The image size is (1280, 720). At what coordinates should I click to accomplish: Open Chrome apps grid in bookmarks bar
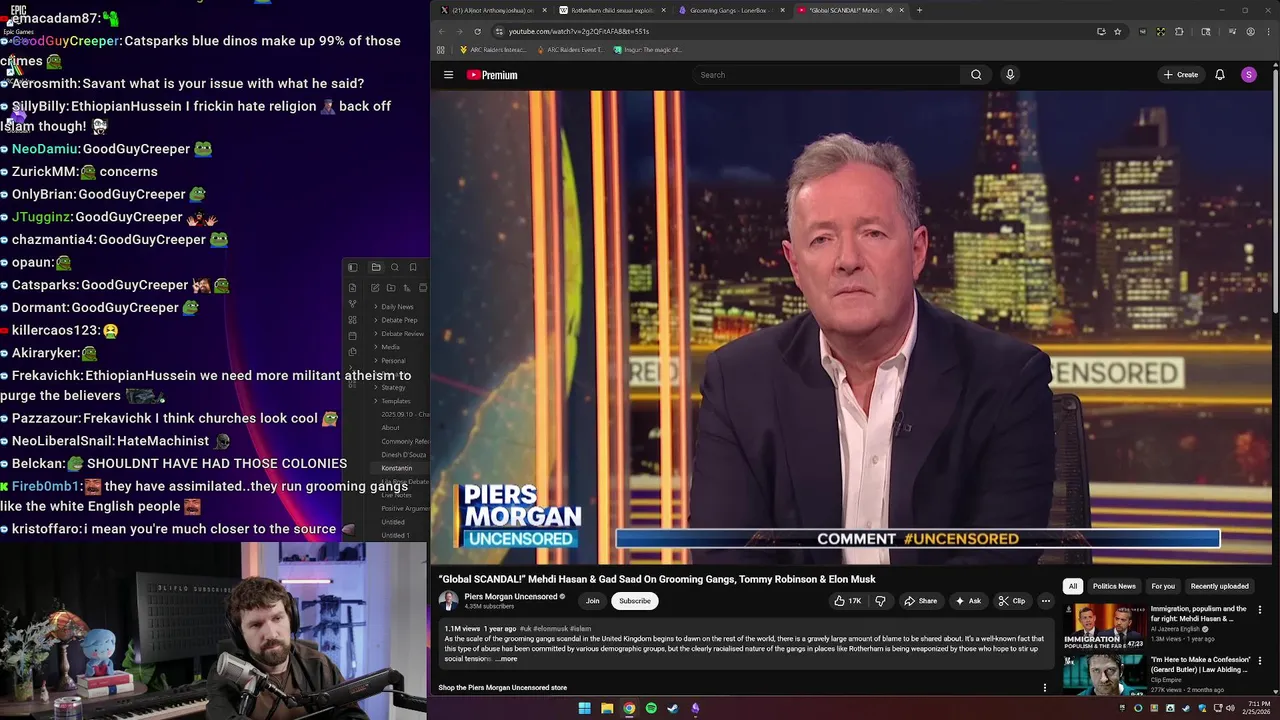click(x=441, y=50)
